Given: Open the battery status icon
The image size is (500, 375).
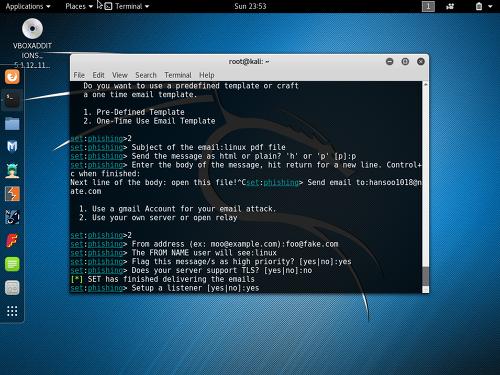Looking at the screenshot, I should [x=479, y=6].
